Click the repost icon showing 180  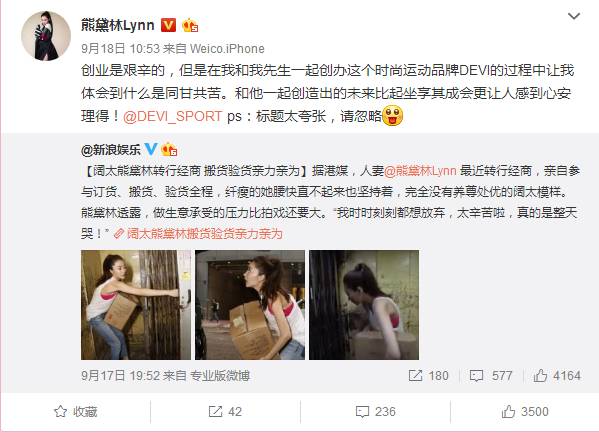(x=428, y=376)
